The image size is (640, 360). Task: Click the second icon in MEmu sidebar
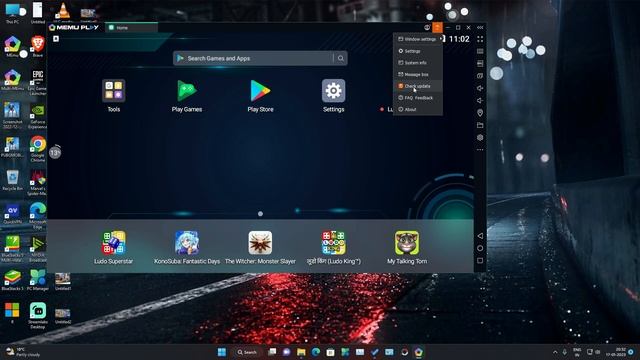pyautogui.click(x=480, y=51)
